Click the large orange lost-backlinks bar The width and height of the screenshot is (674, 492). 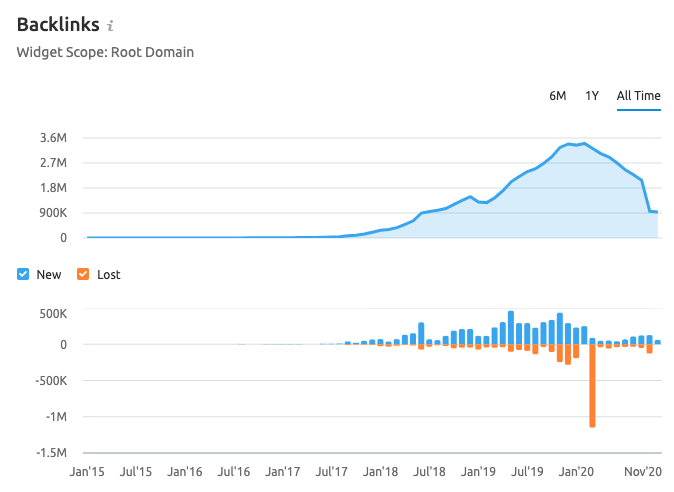tap(592, 385)
